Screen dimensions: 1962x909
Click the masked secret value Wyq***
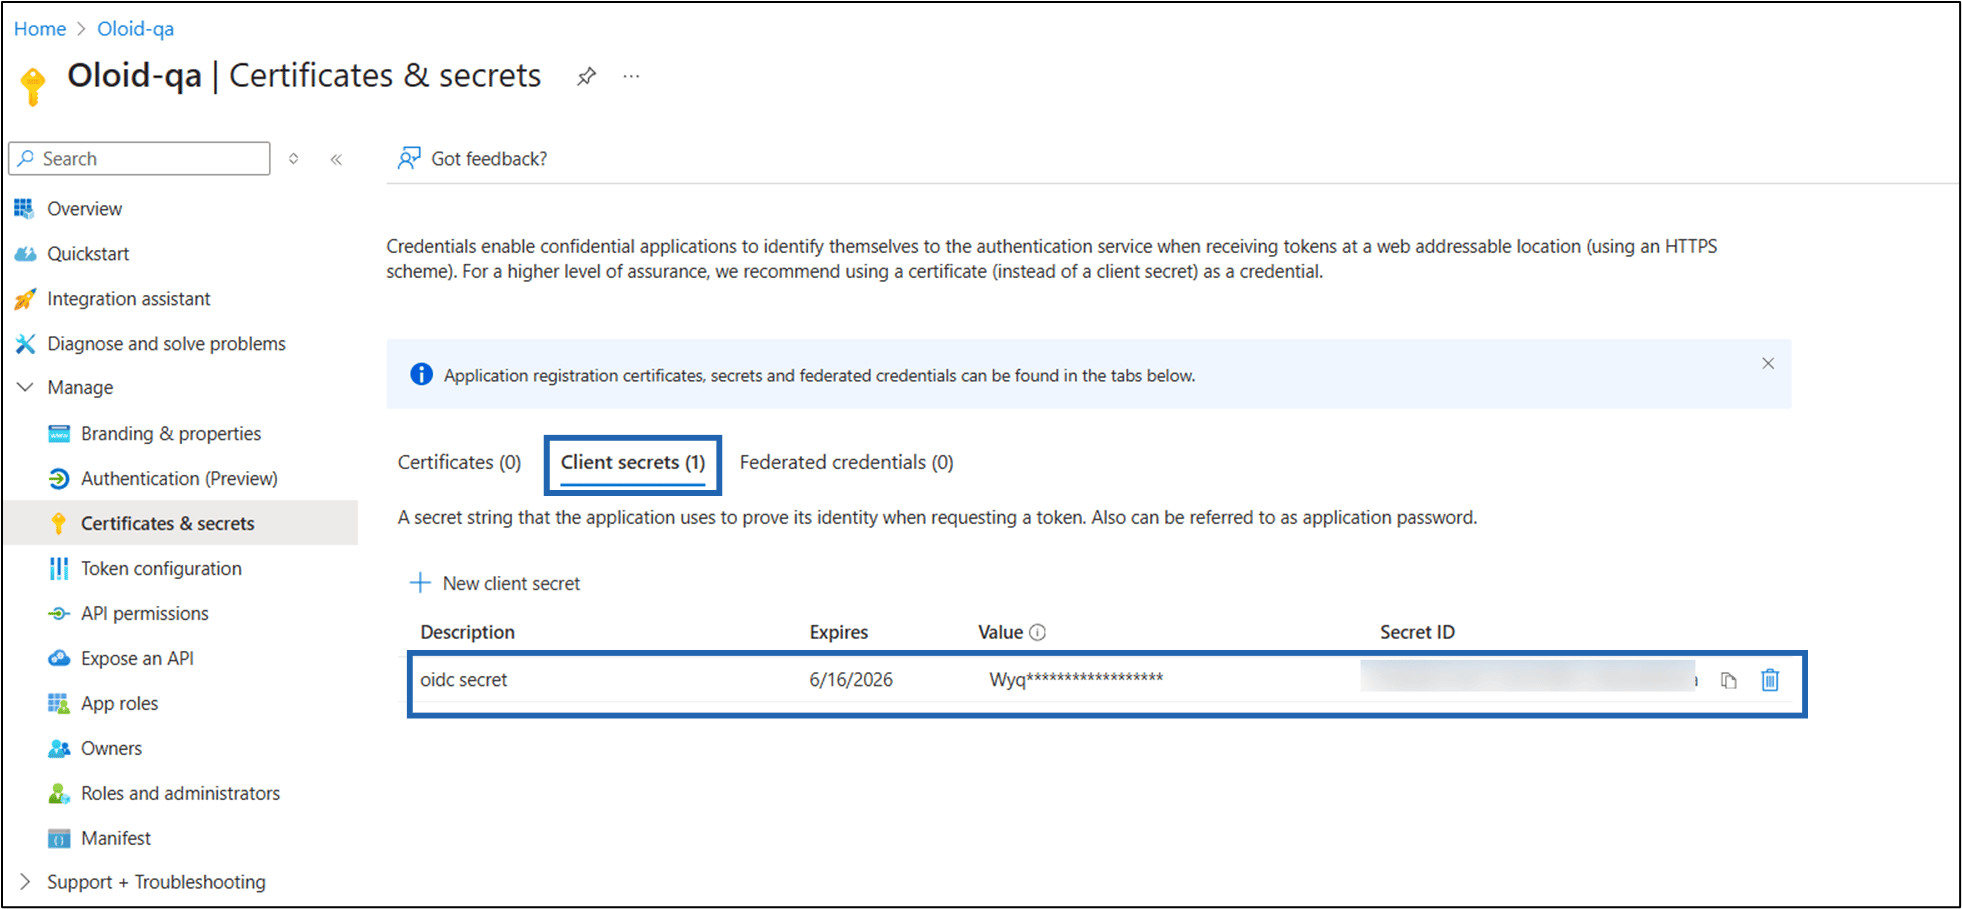pos(1076,680)
